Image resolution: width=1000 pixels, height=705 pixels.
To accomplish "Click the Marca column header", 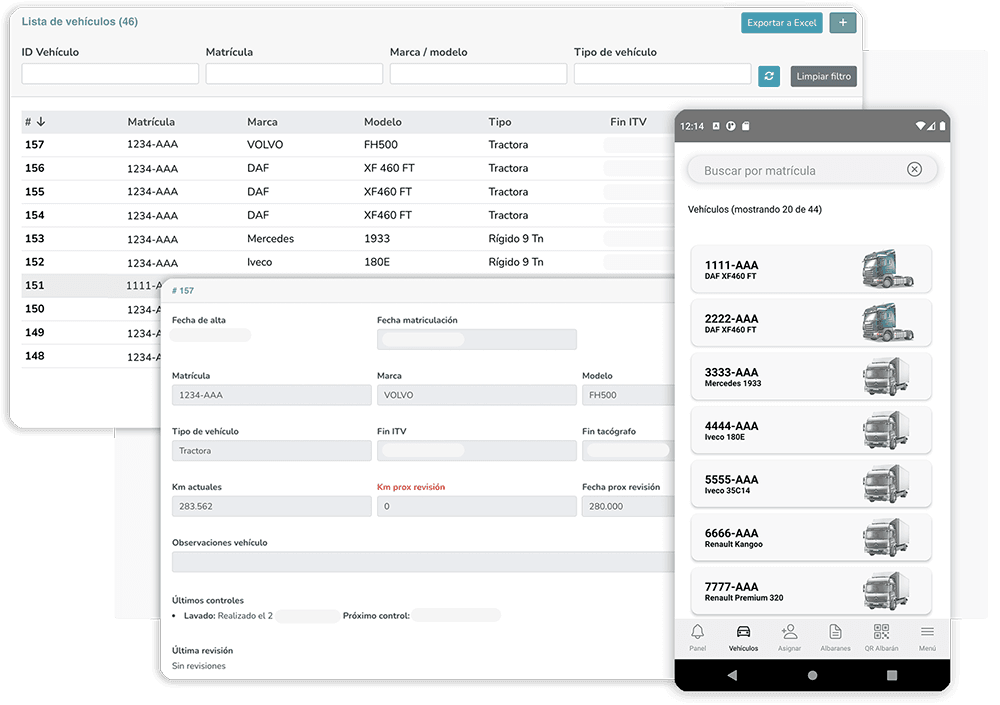I will [x=262, y=122].
